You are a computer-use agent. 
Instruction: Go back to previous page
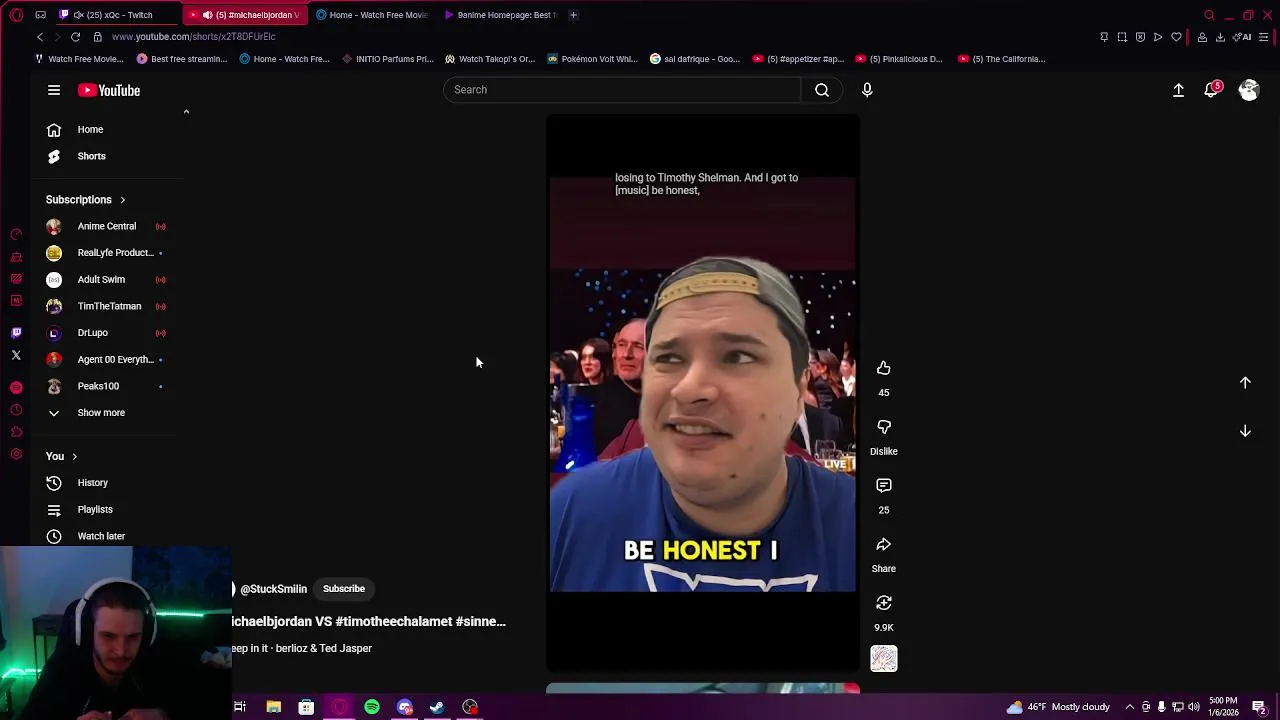(x=40, y=37)
